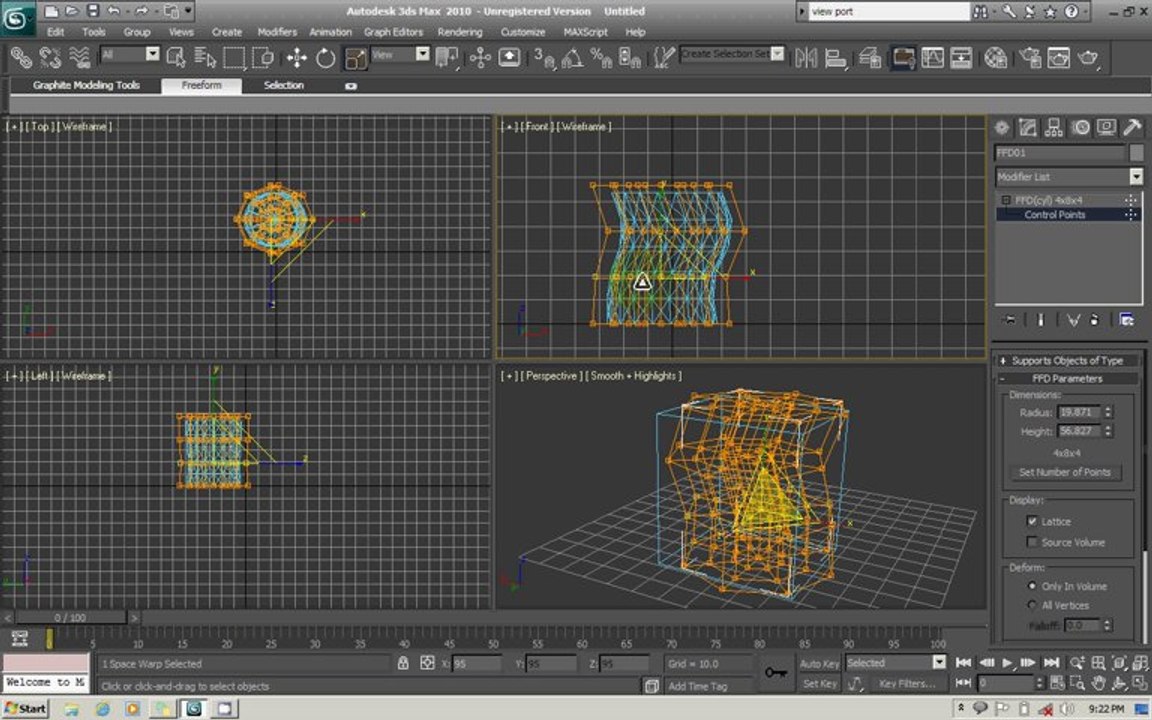Switch to the Motion command panel
Viewport: 1152px width, 720px height.
[x=1080, y=128]
